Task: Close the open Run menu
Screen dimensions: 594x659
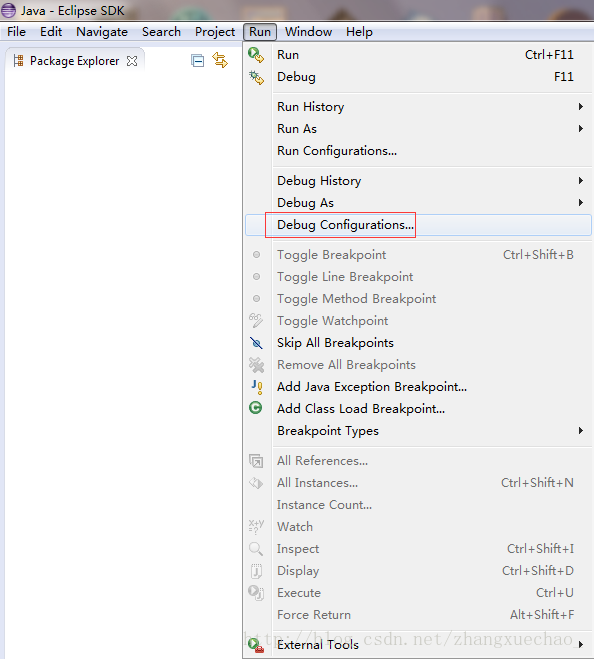Action: click(x=260, y=32)
